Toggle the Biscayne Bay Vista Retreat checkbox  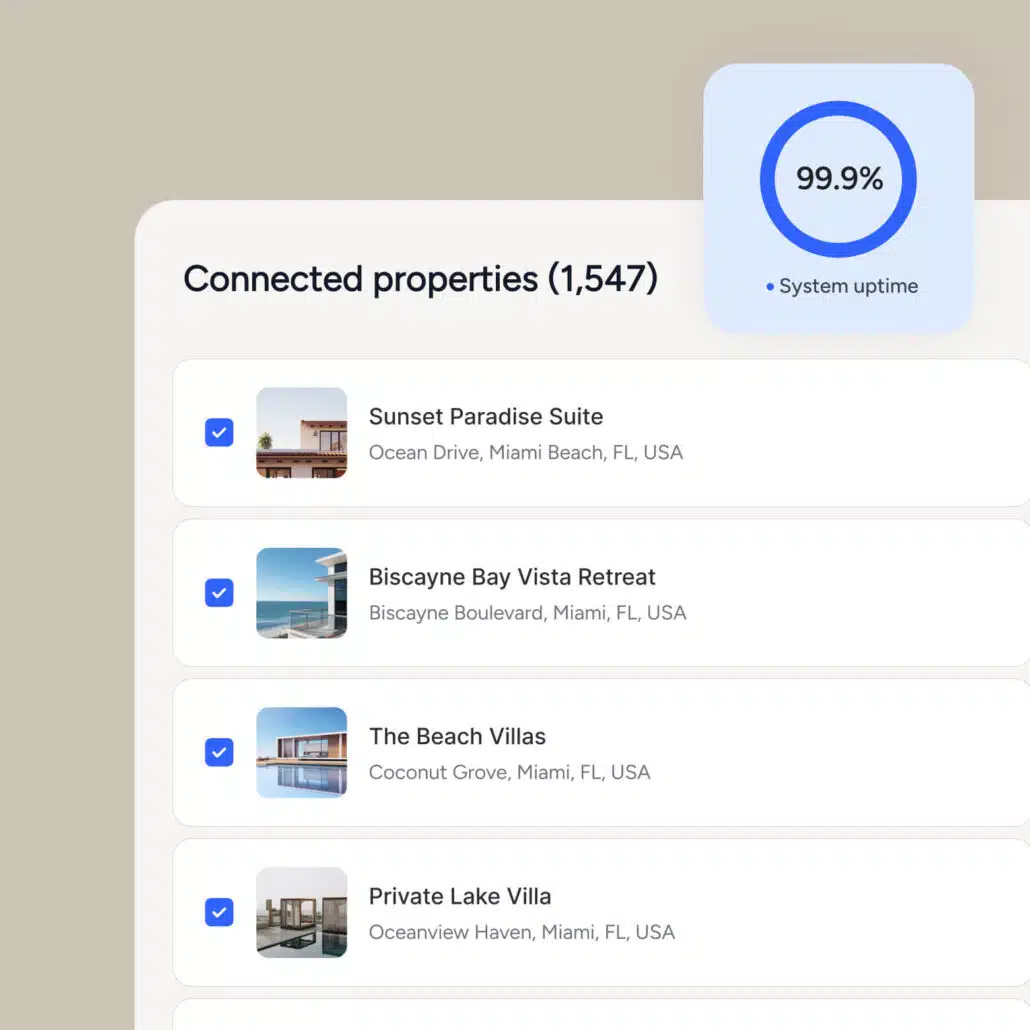[219, 593]
